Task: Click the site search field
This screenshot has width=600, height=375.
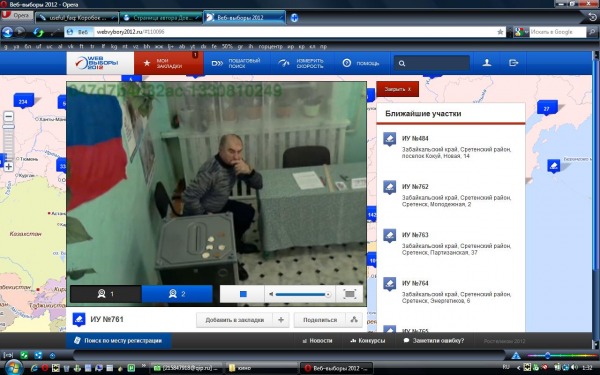Action: tap(432, 64)
